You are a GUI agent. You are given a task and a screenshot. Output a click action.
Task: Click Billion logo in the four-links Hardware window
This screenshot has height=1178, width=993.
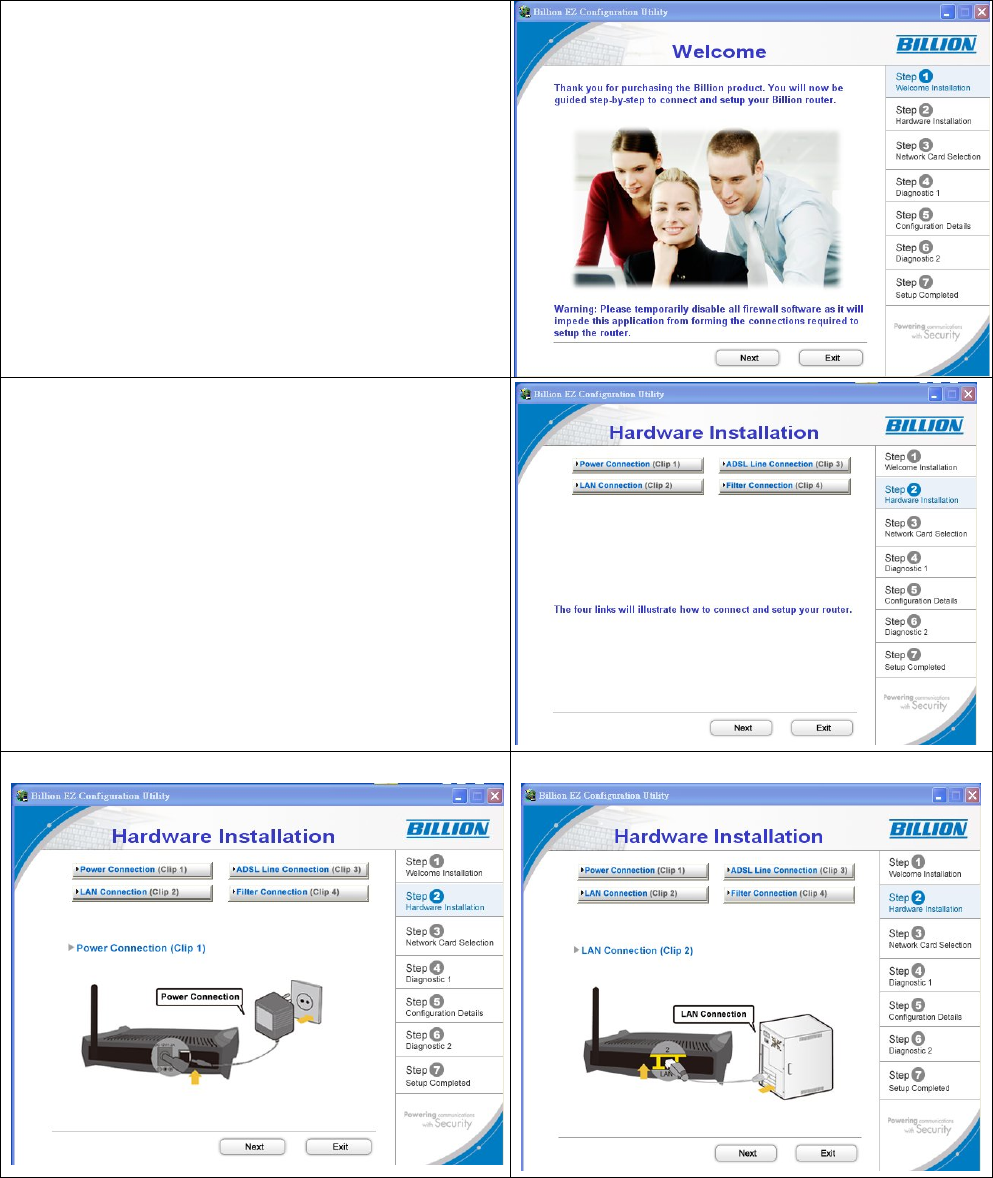tap(925, 425)
